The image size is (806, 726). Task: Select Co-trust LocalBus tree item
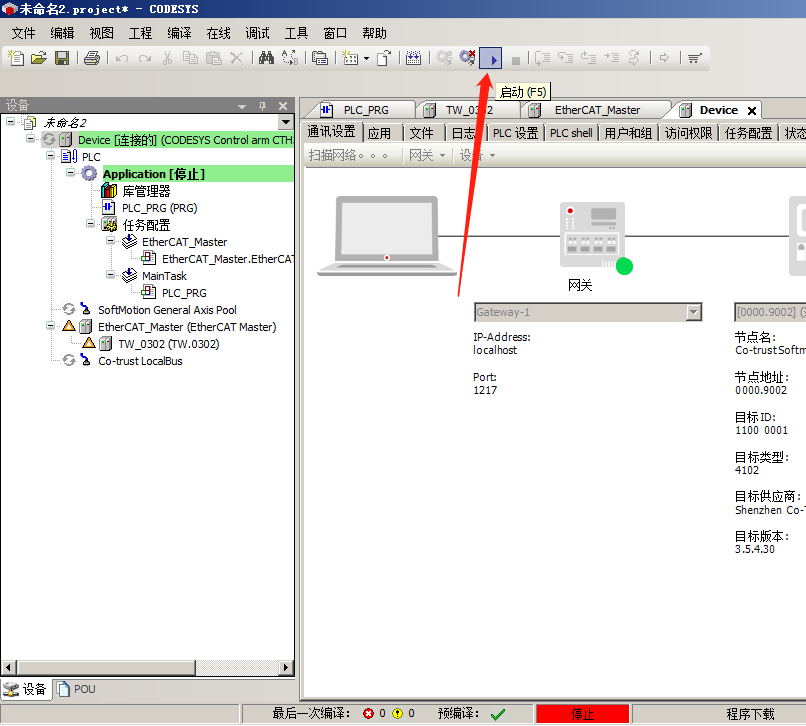point(140,361)
